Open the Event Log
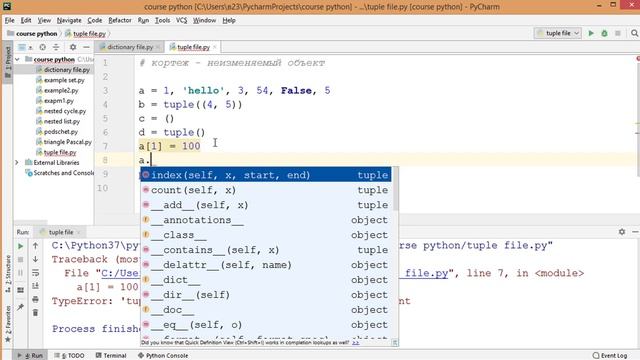Image resolution: width=640 pixels, height=360 pixels. coord(610,356)
